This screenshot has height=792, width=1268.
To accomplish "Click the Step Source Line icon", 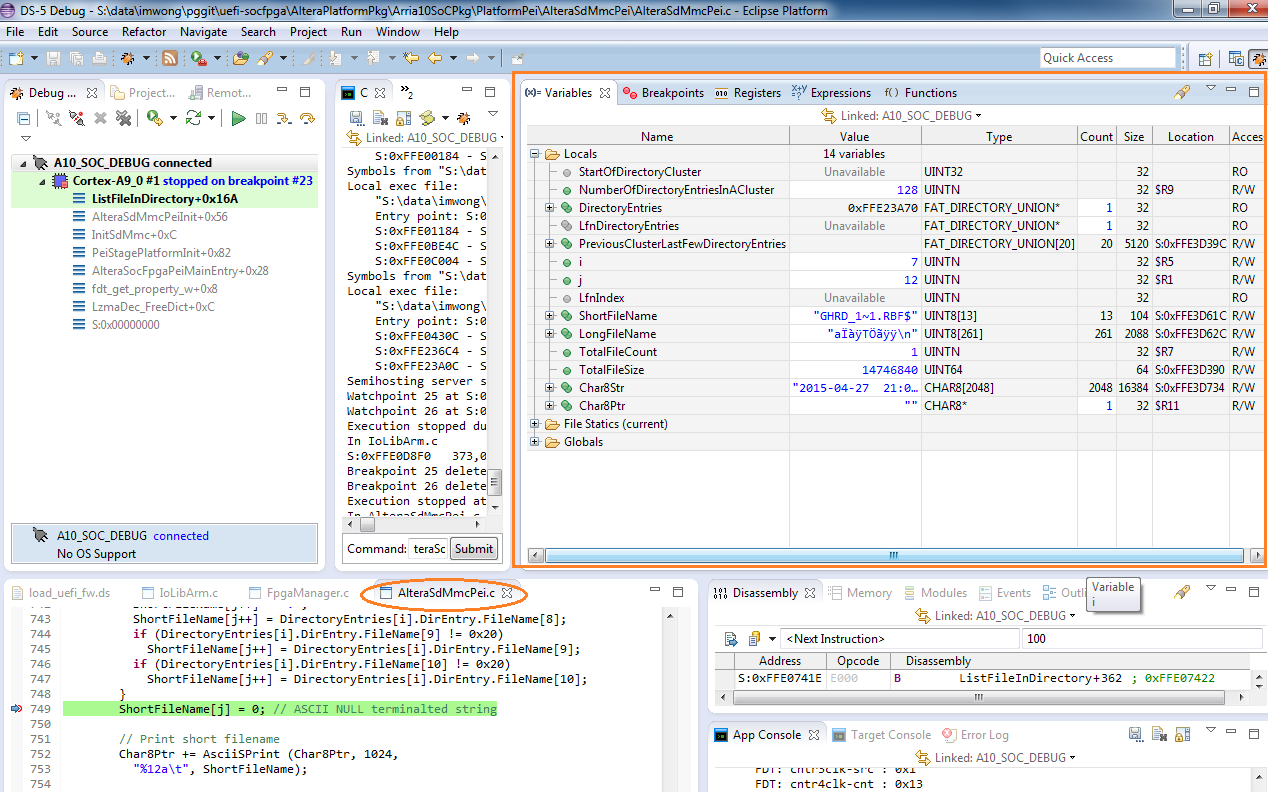I will (284, 118).
